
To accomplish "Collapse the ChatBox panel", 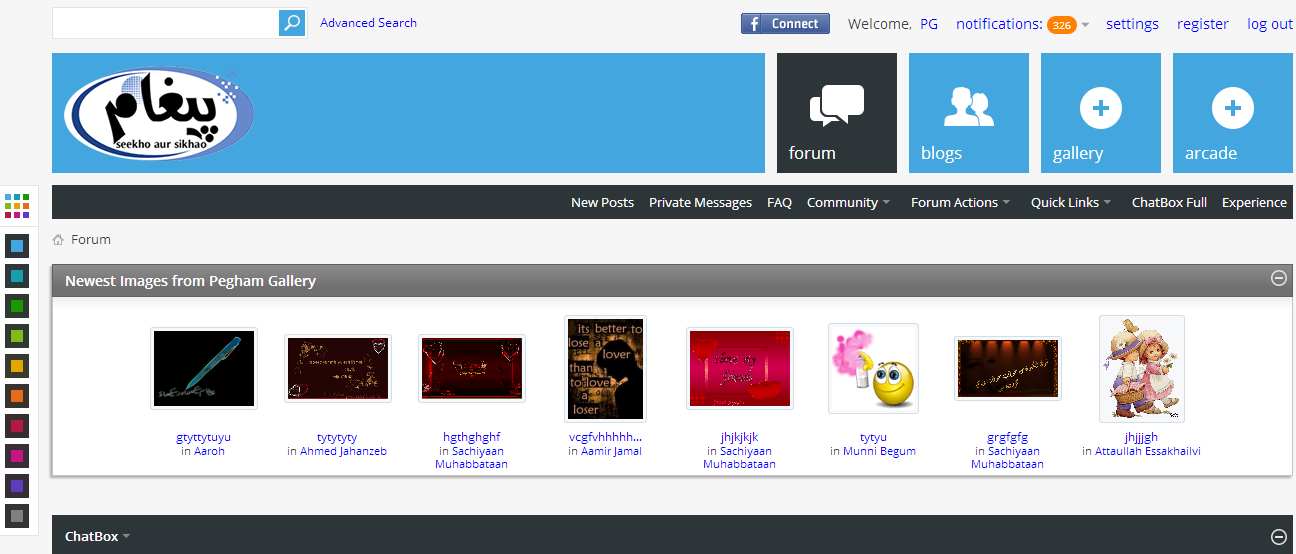I will [x=1278, y=536].
